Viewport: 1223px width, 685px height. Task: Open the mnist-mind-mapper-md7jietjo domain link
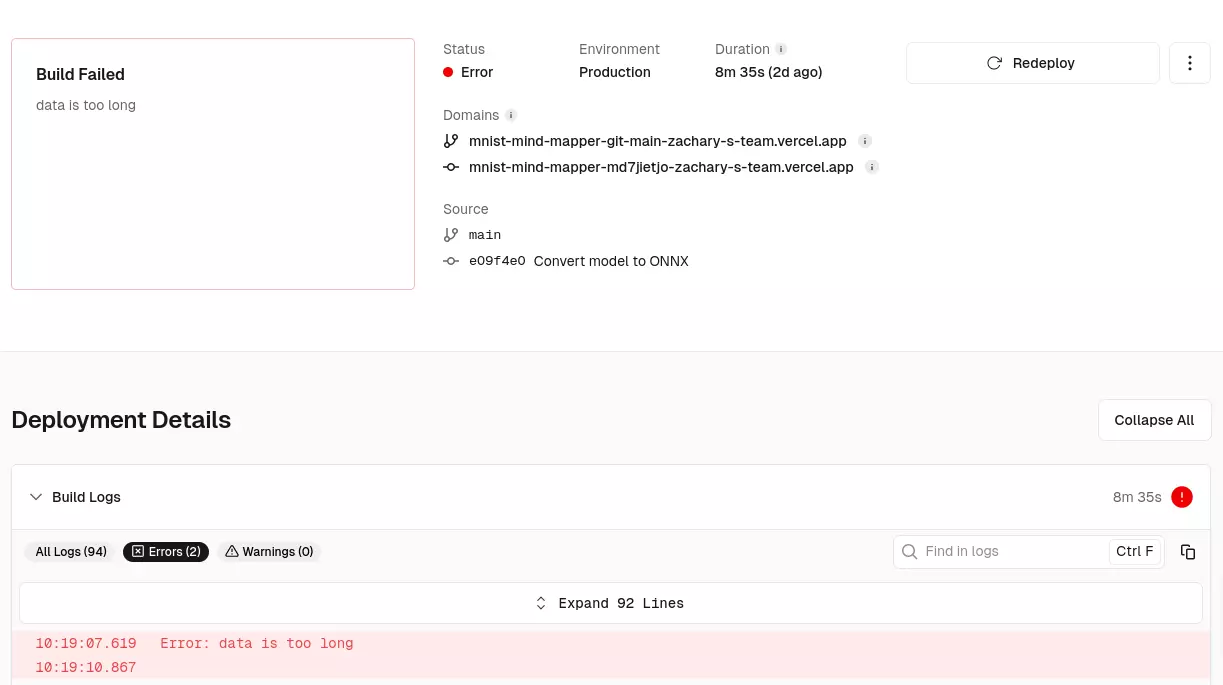pyautogui.click(x=661, y=167)
